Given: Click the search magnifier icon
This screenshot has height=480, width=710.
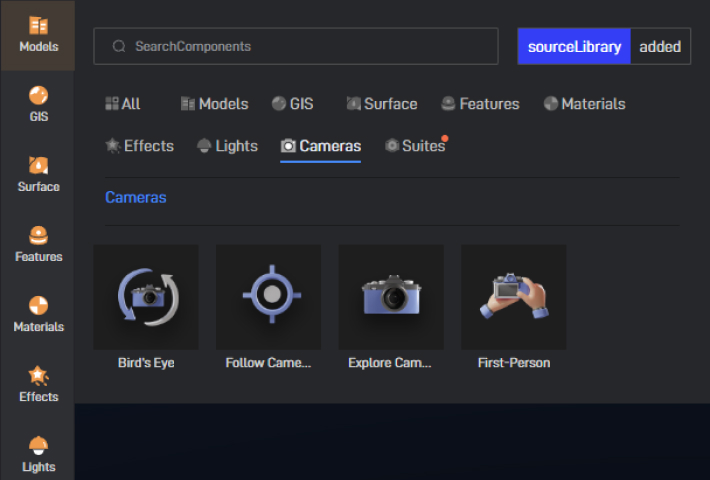Looking at the screenshot, I should point(119,46).
